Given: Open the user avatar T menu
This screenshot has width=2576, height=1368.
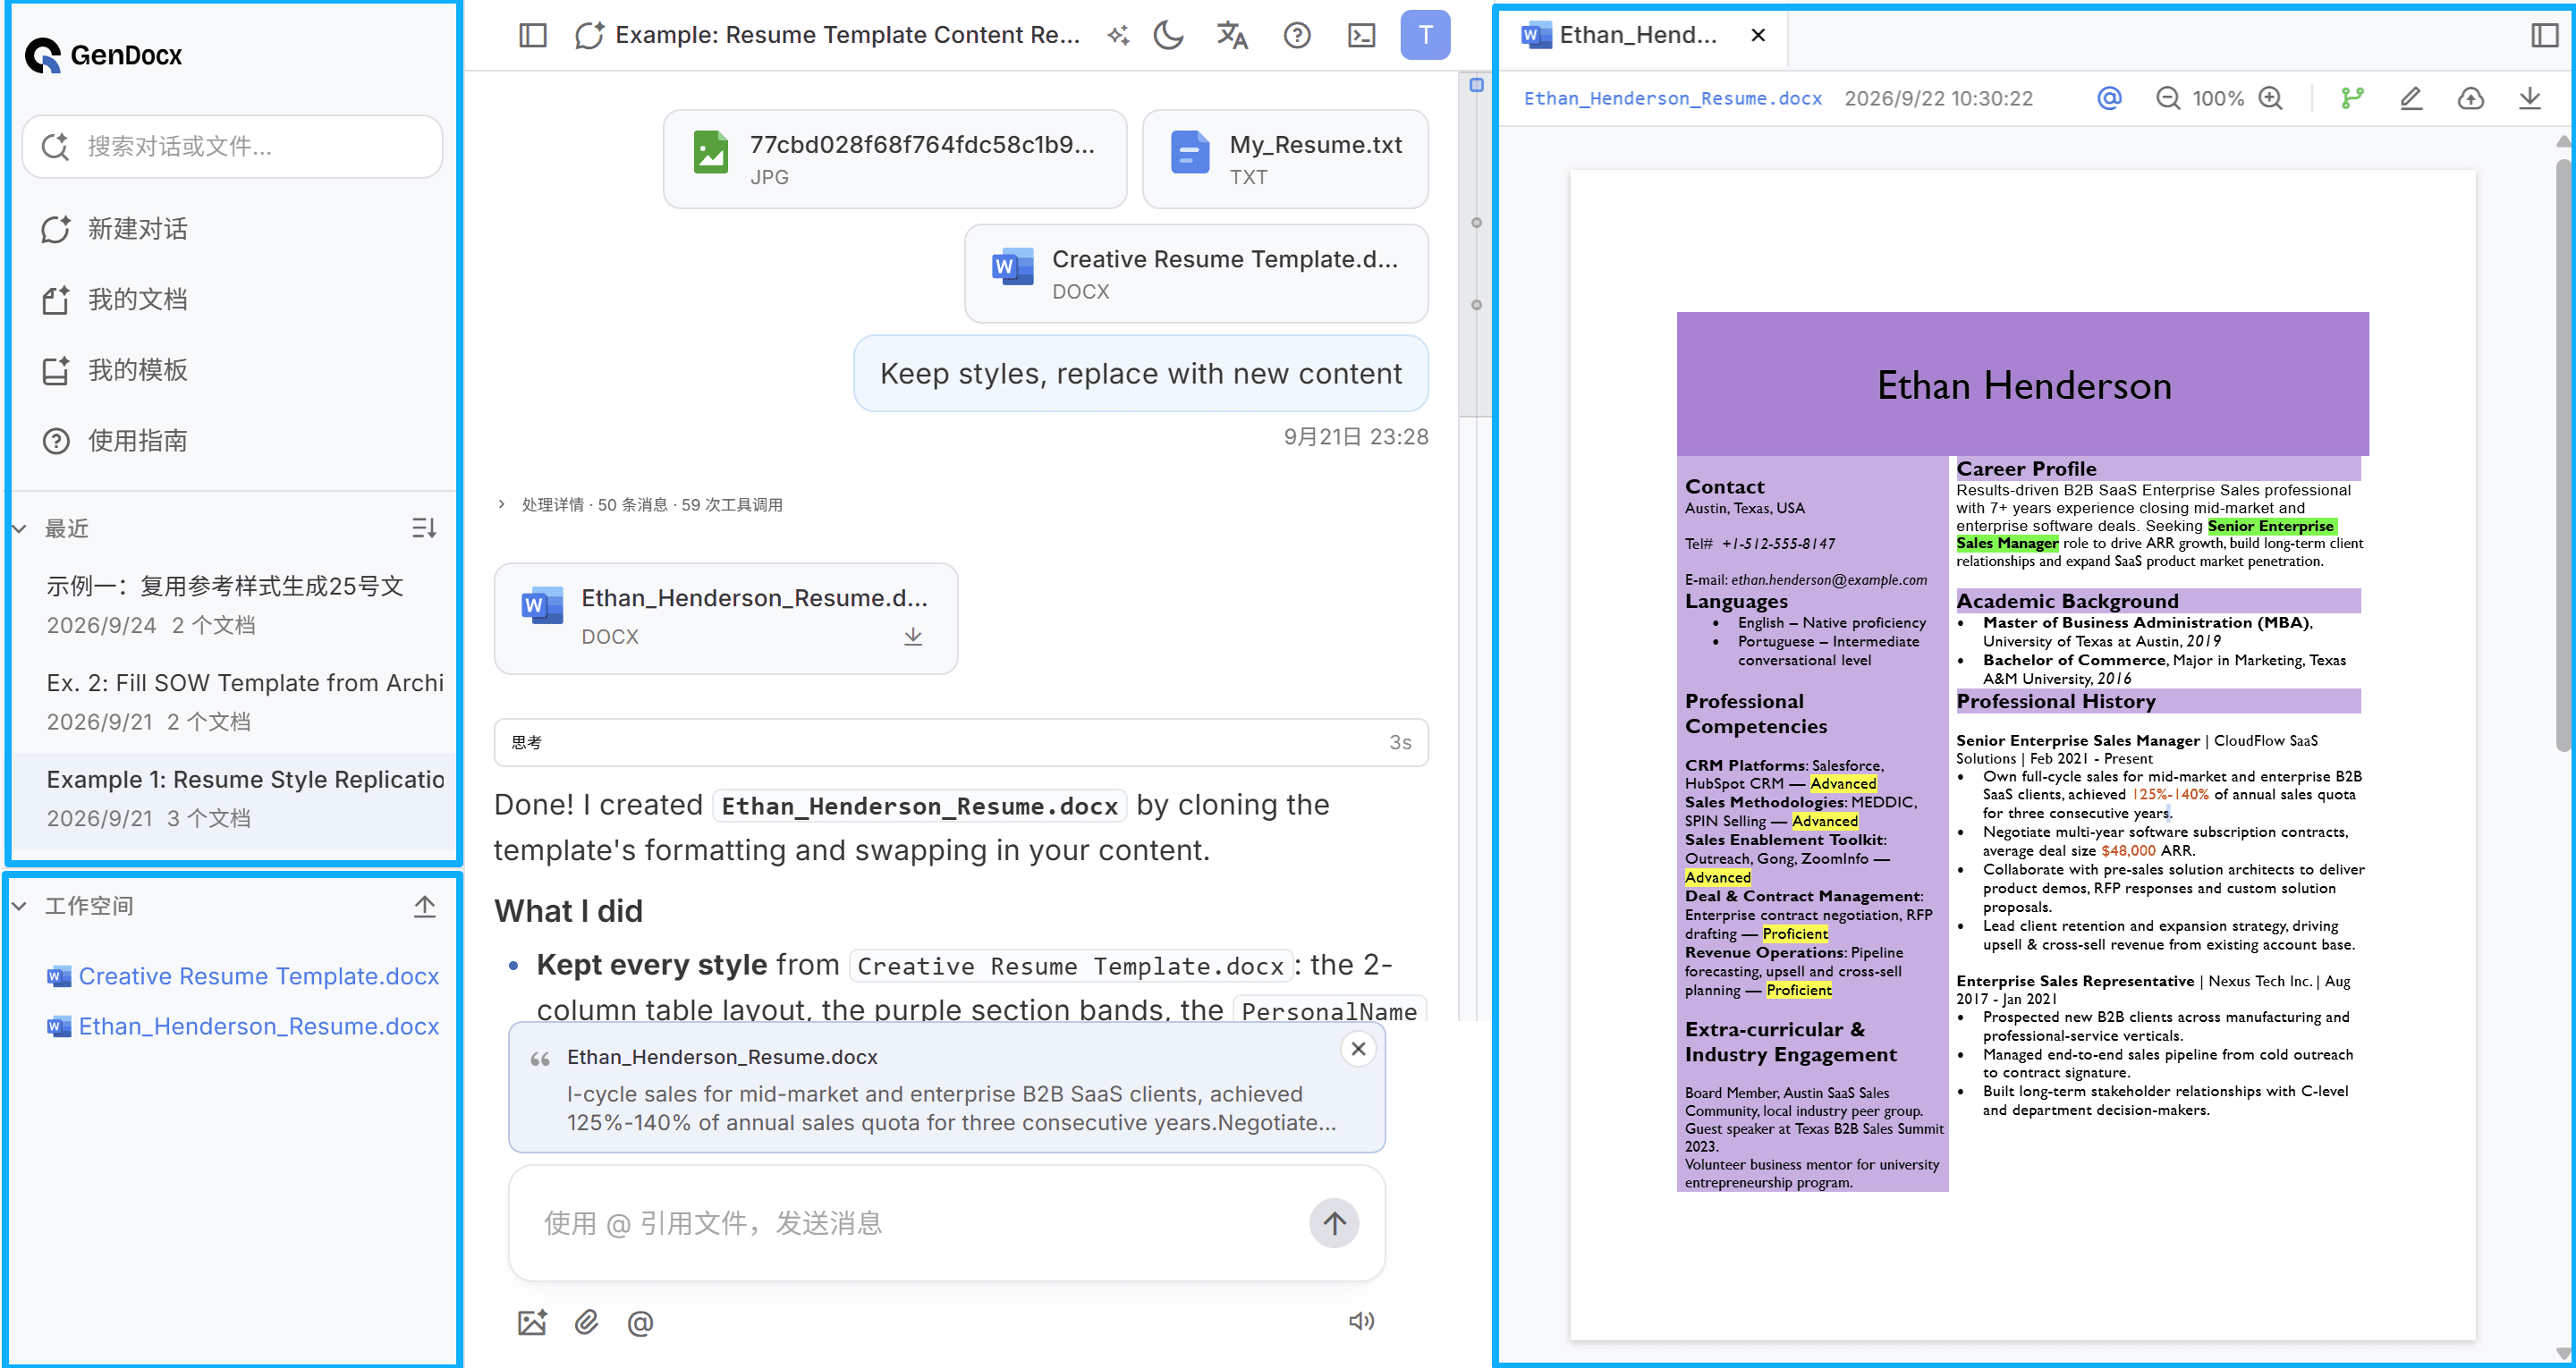Looking at the screenshot, I should (x=1425, y=35).
